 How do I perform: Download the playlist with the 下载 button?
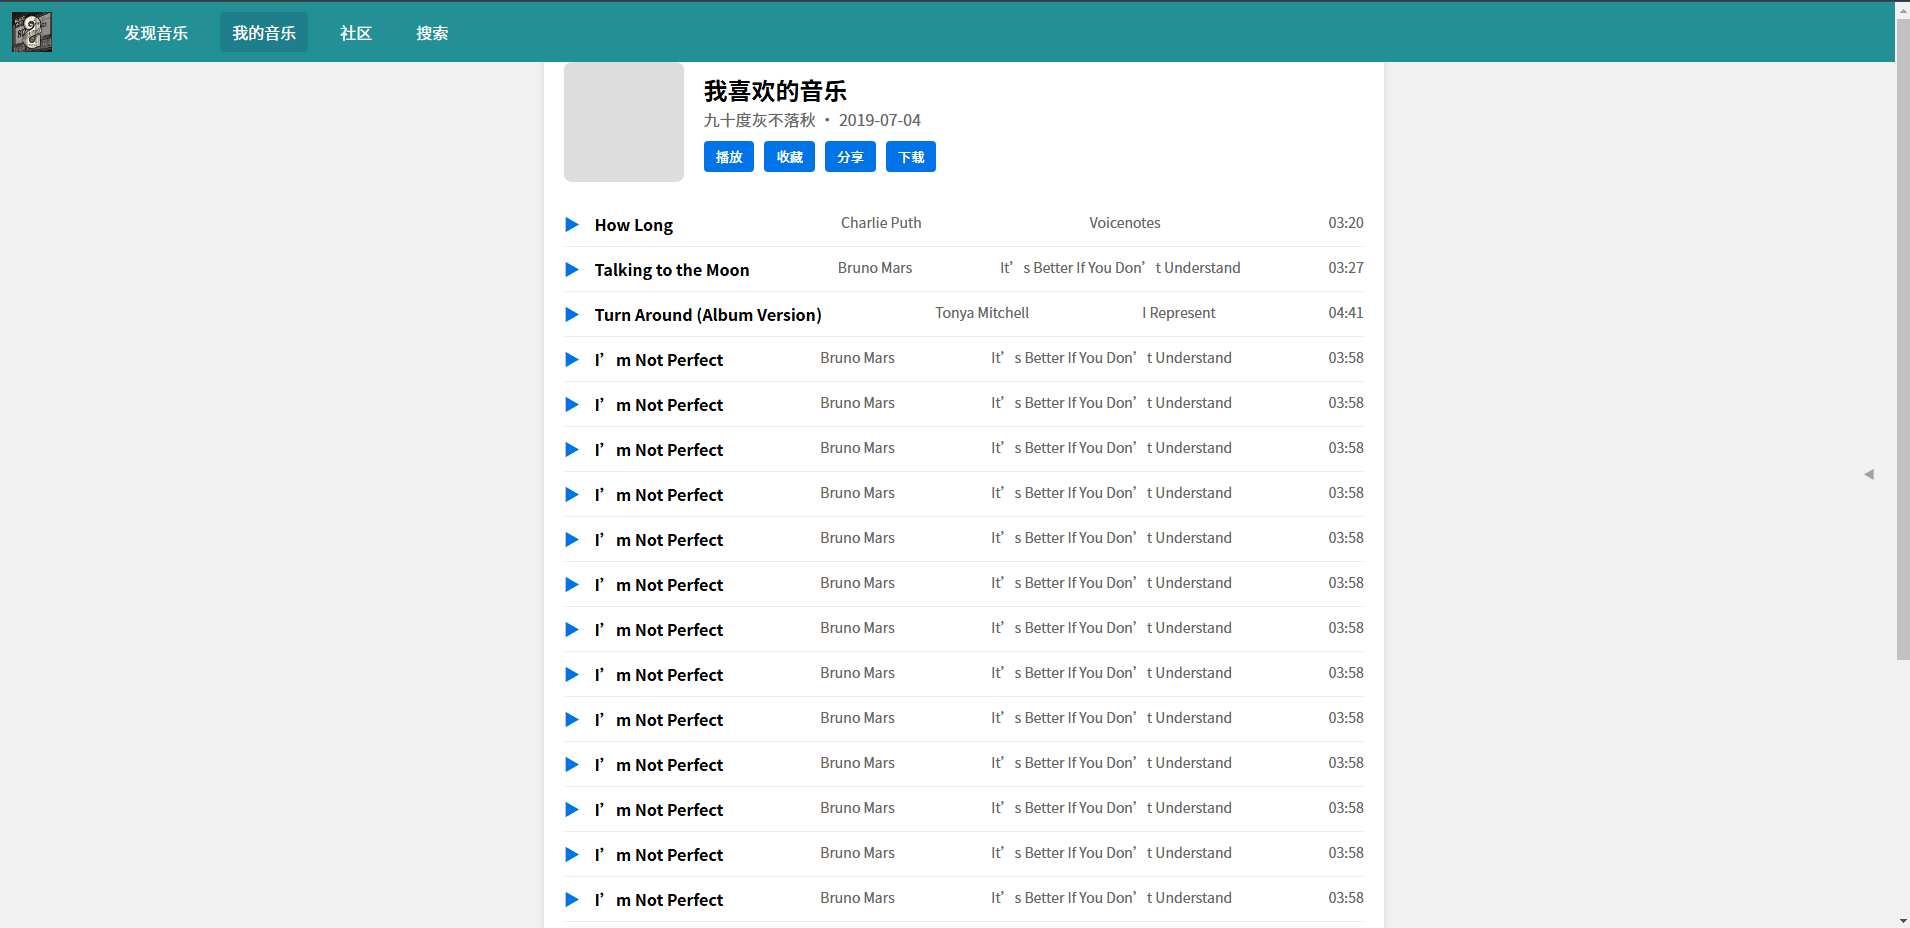coord(910,156)
